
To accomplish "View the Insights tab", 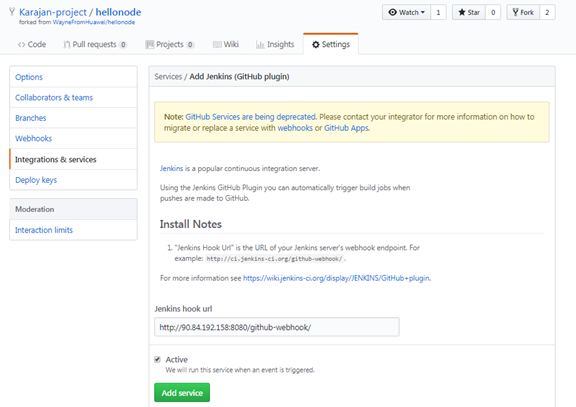I will tap(275, 44).
